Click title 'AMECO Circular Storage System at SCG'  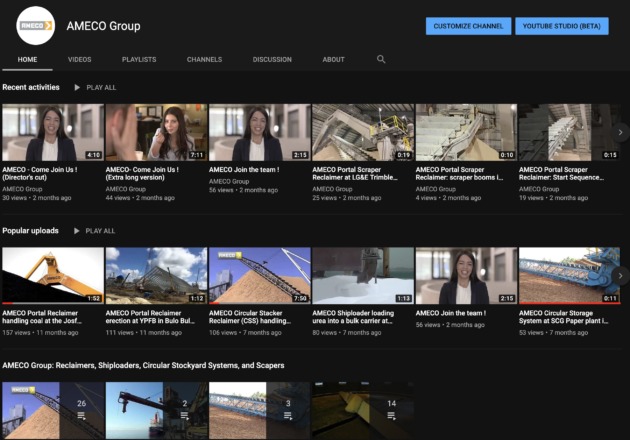(x=564, y=317)
